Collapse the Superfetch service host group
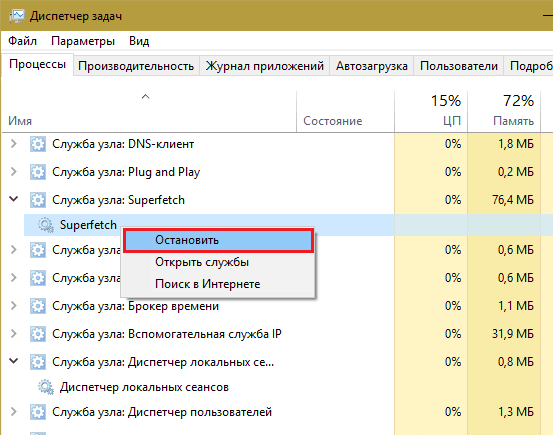The image size is (553, 435). pos(13,199)
